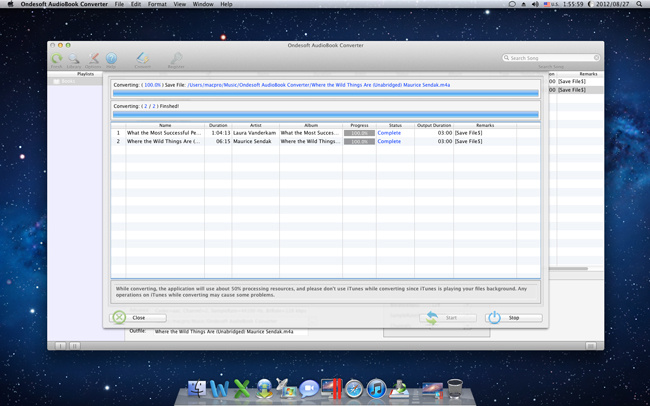Open the Apple menu

coord(10,4)
